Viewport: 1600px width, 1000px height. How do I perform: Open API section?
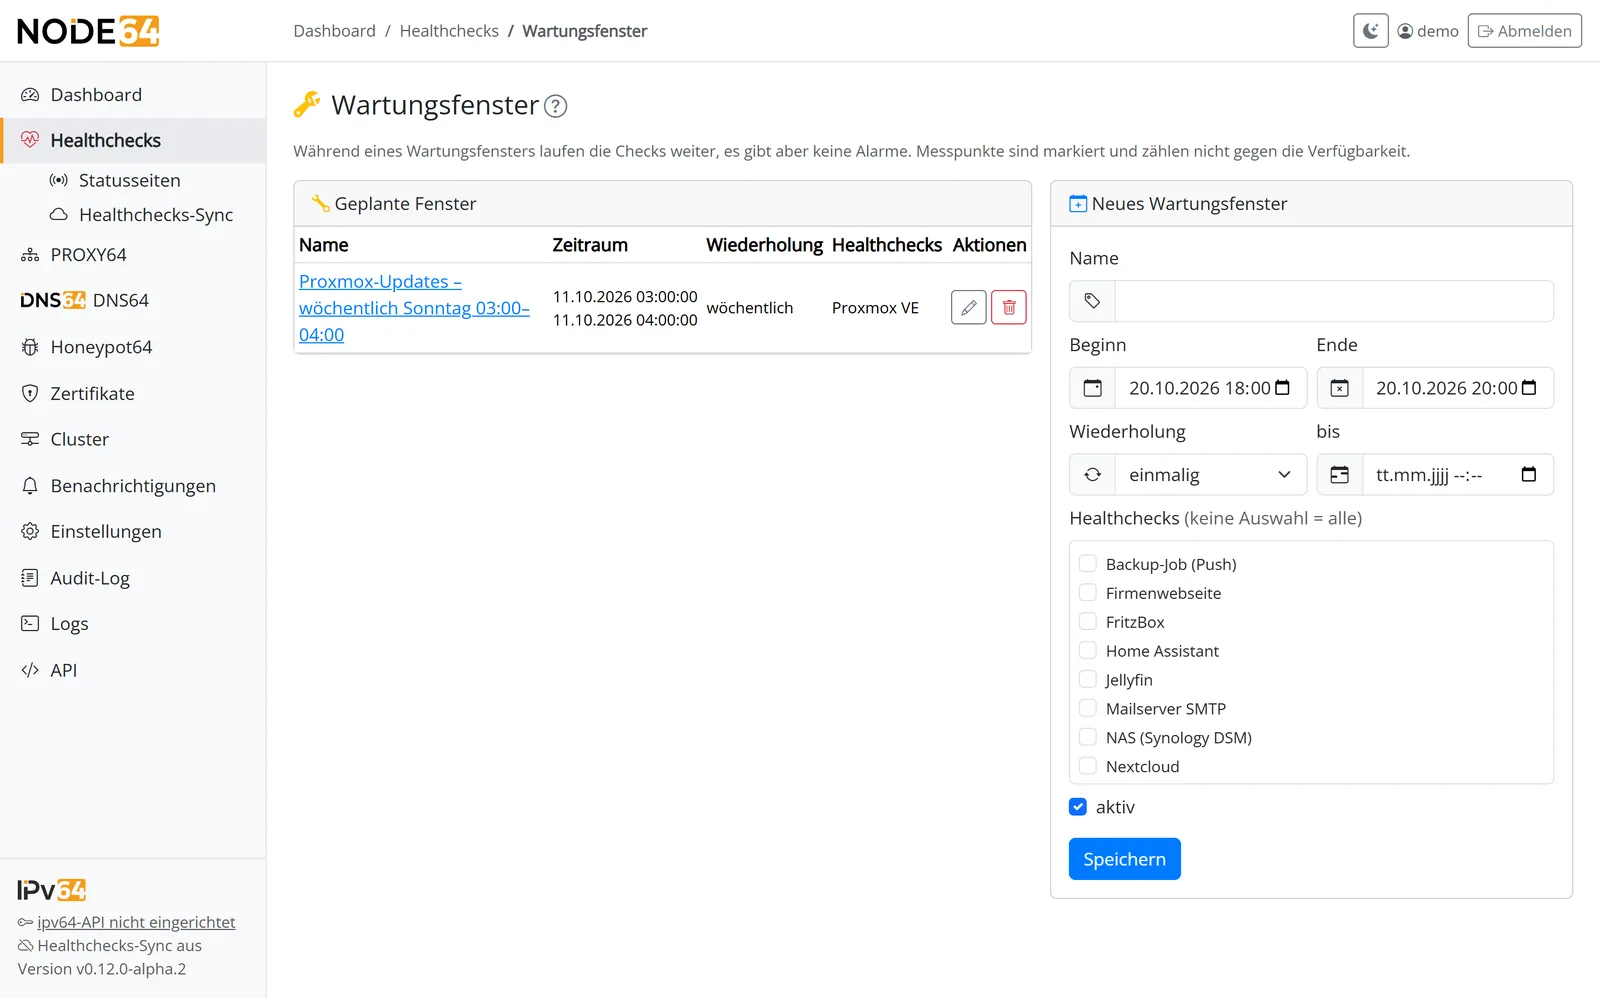click(x=133, y=671)
